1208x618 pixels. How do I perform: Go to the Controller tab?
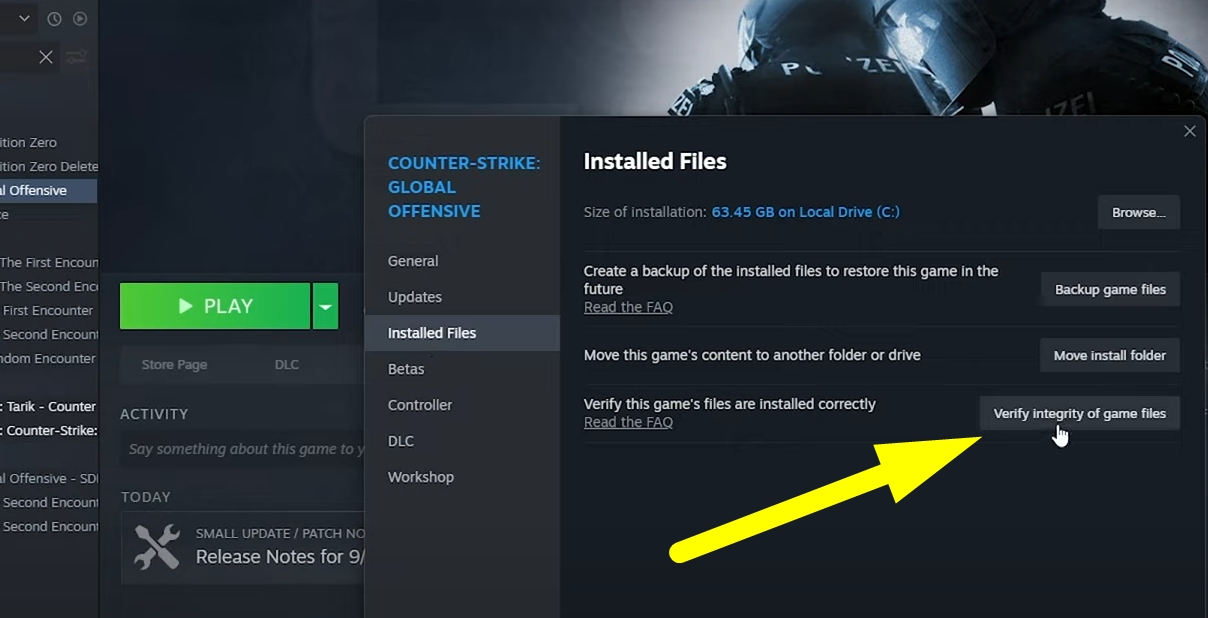[420, 405]
